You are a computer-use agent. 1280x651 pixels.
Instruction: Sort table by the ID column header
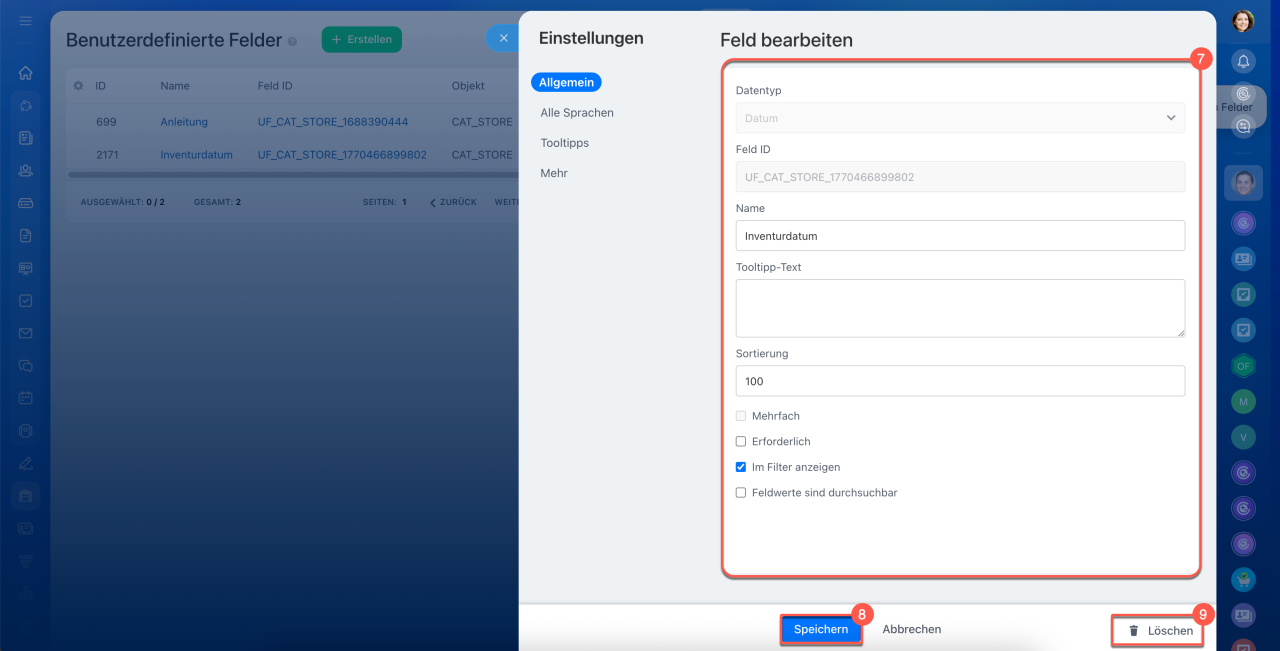click(x=101, y=86)
